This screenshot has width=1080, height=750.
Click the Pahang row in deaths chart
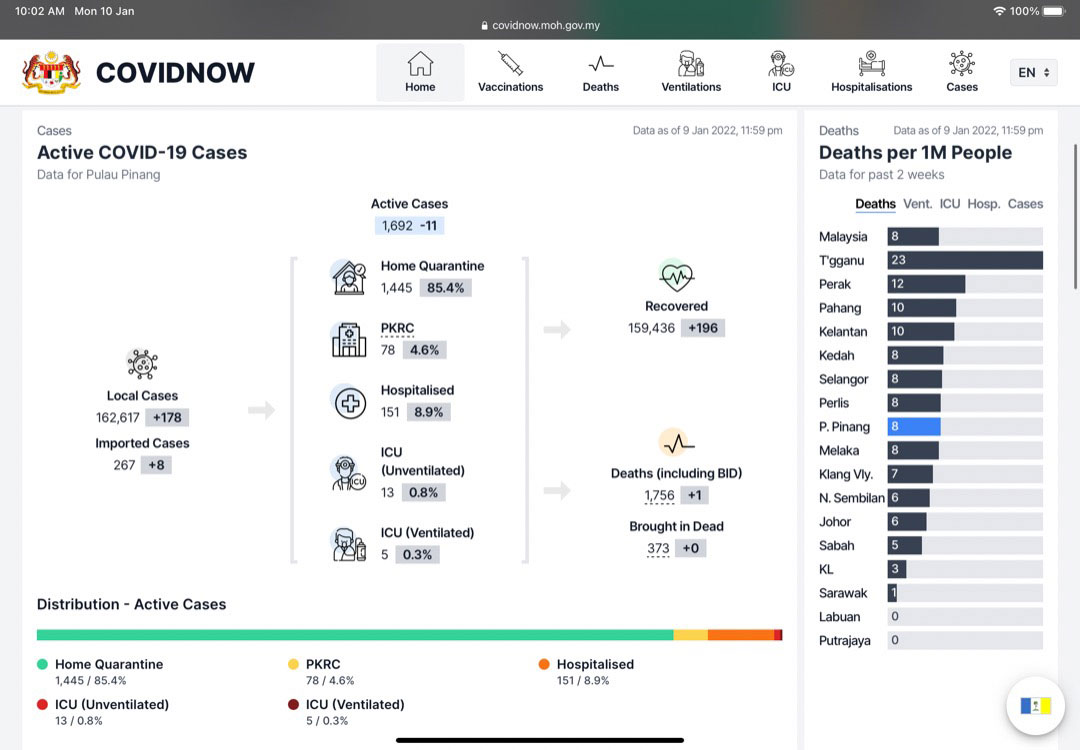point(931,308)
